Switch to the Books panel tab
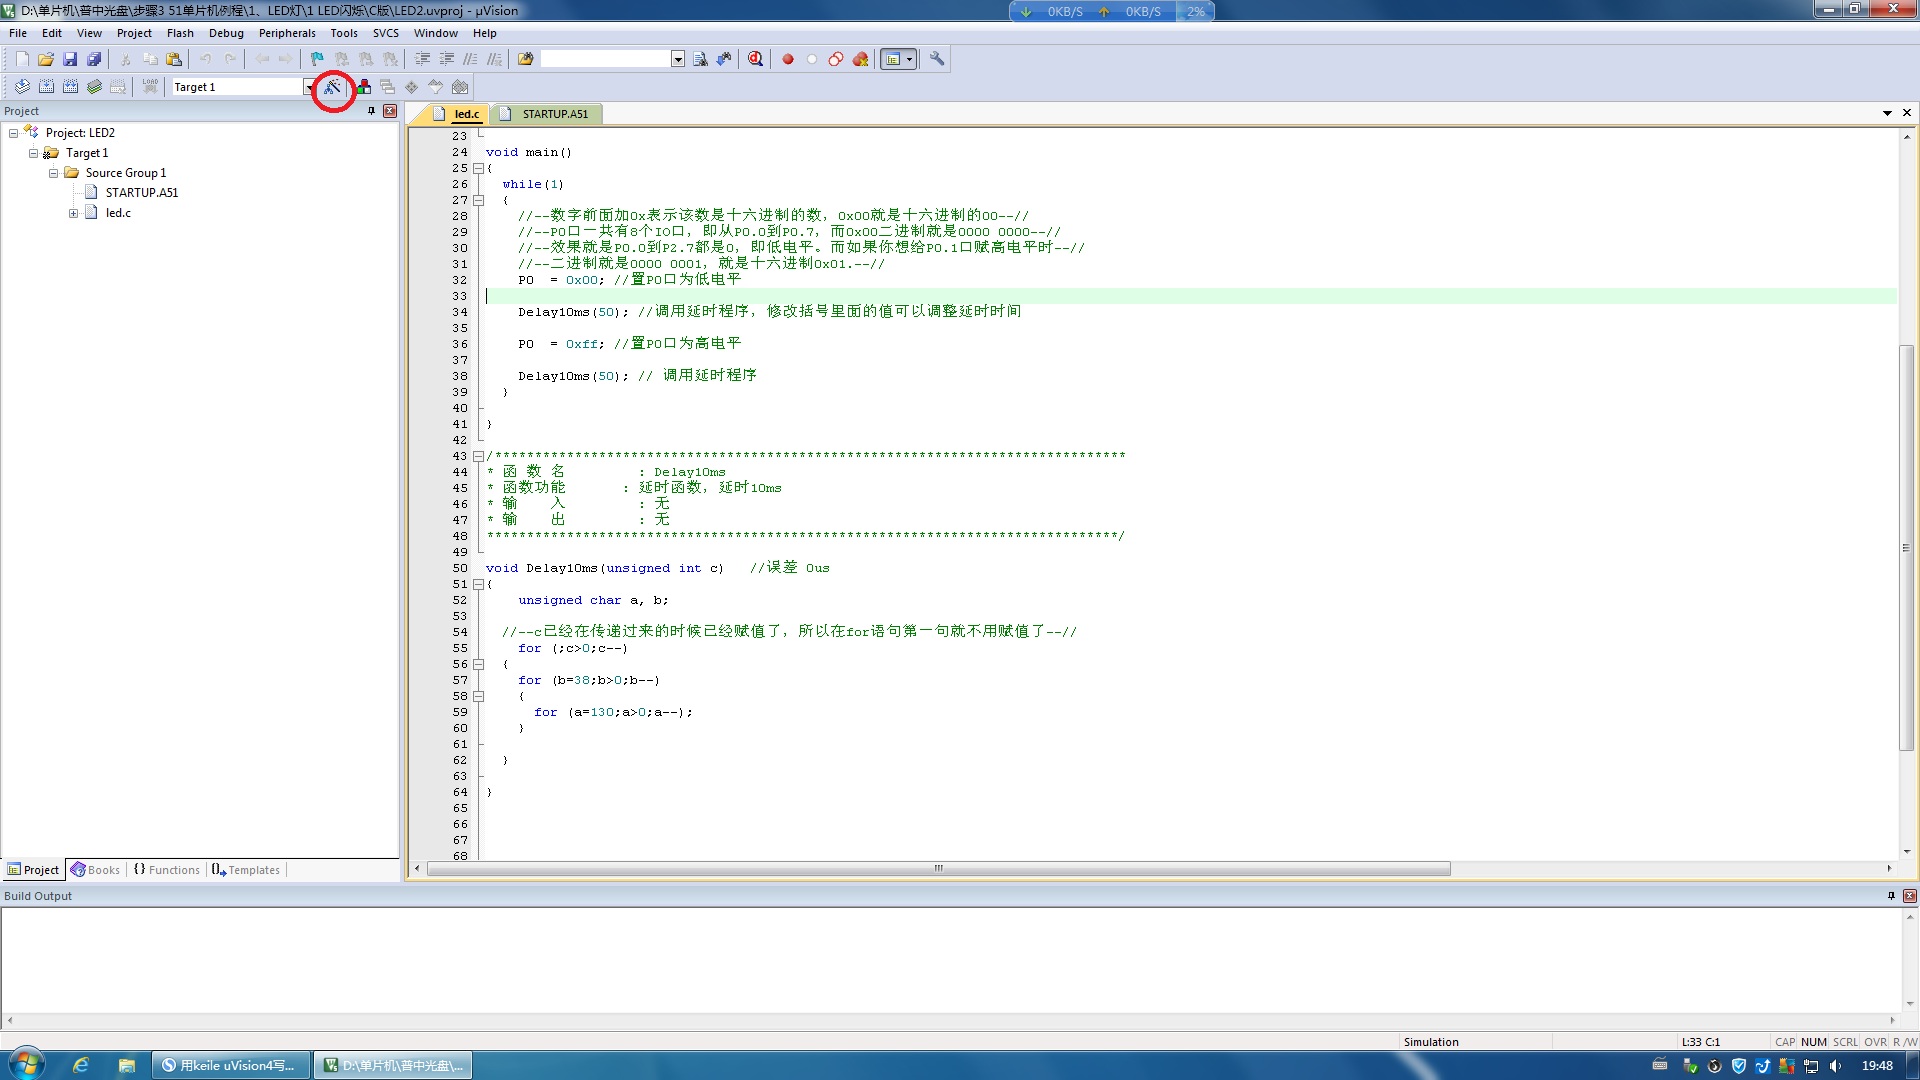This screenshot has height=1080, width=1920. [x=96, y=870]
